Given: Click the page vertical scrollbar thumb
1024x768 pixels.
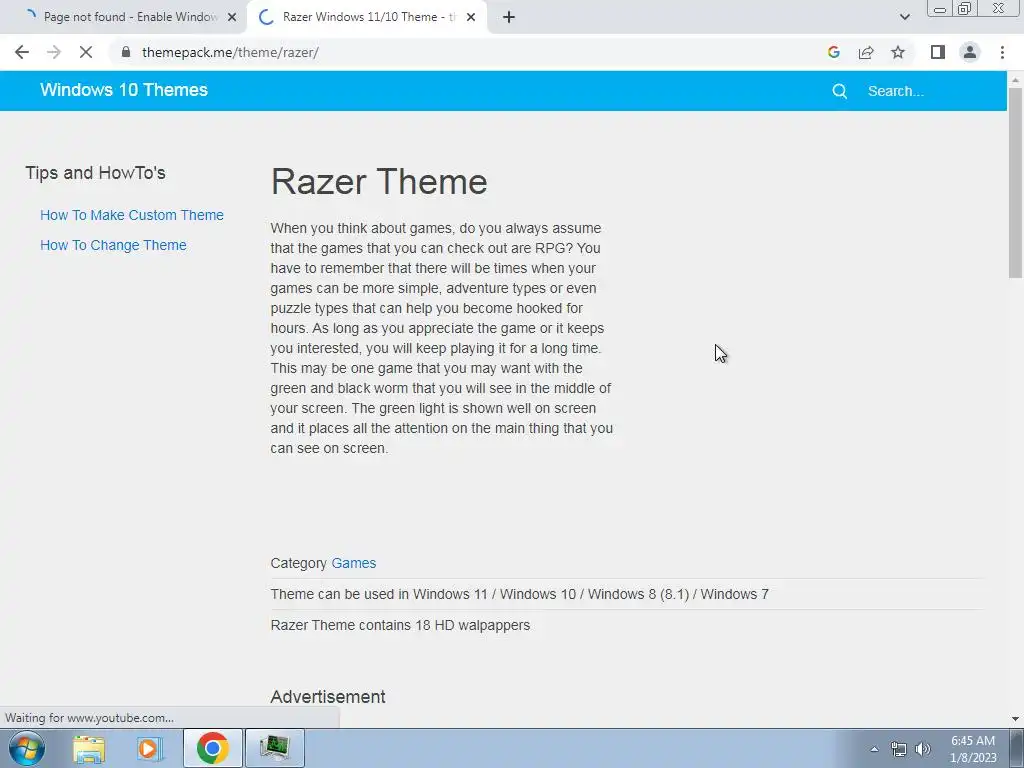Looking at the screenshot, I should pyautogui.click(x=1015, y=182).
